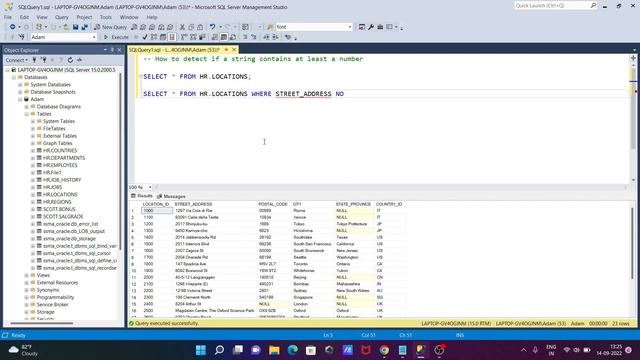Pin the Object Explorer panel
Image resolution: width=640 pixels, height=360 pixels.
112,50
